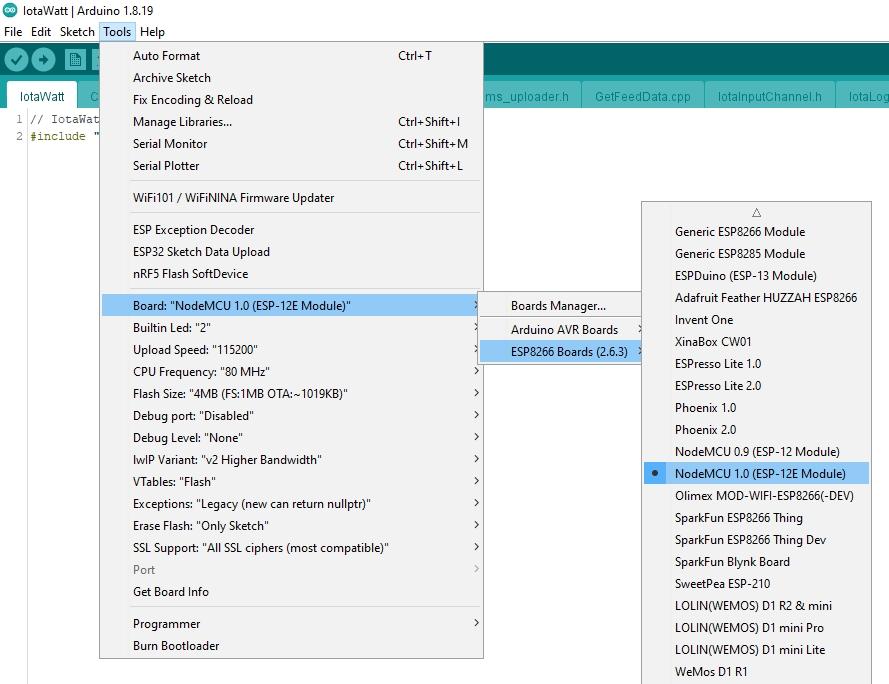
Task: Open the Upload Speed 115200 submenu
Action: point(291,350)
